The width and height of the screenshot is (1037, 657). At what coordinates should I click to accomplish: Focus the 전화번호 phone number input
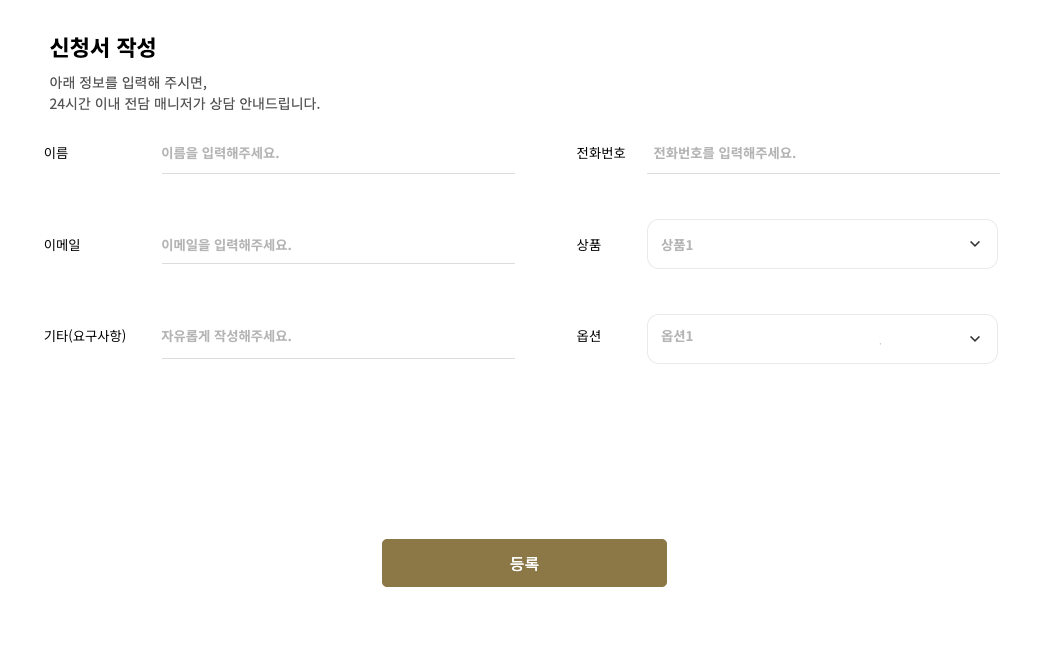point(822,153)
